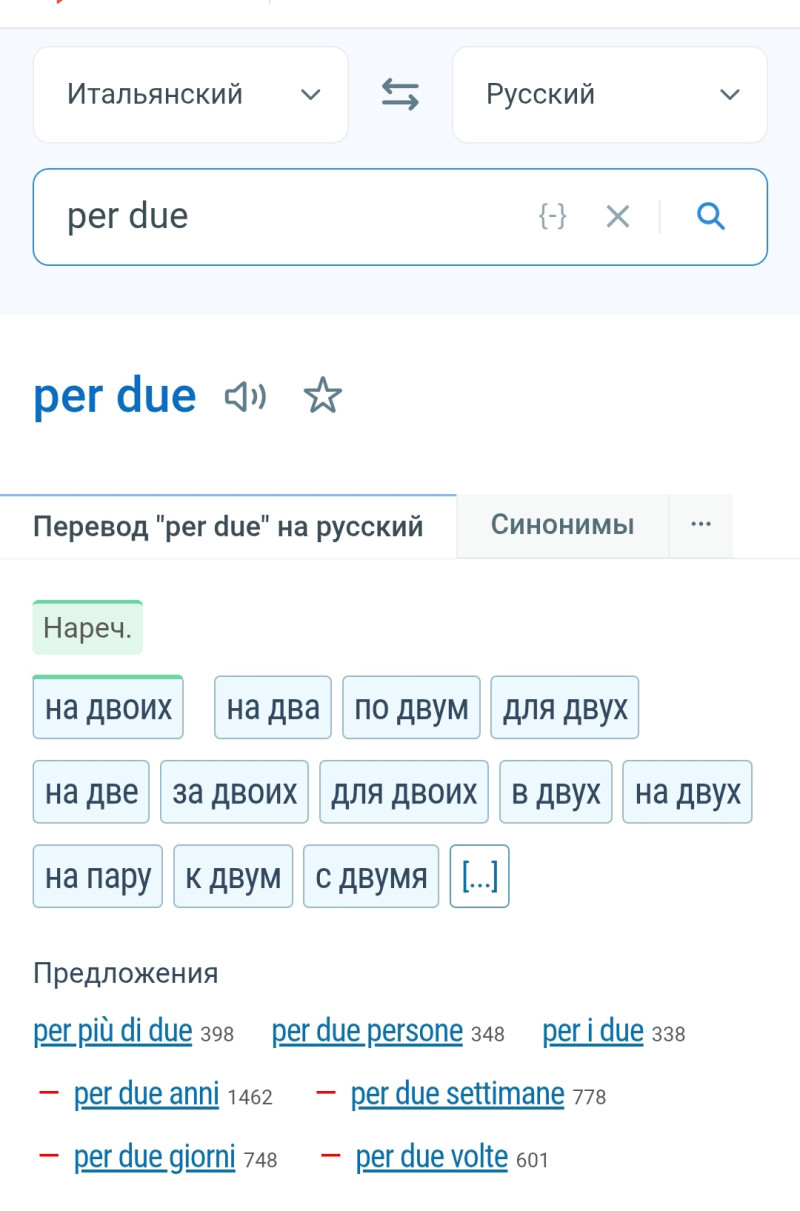Viewport: 800px width, 1211px height.
Task: Open the curly braces conjugation icon
Action: click(553, 216)
